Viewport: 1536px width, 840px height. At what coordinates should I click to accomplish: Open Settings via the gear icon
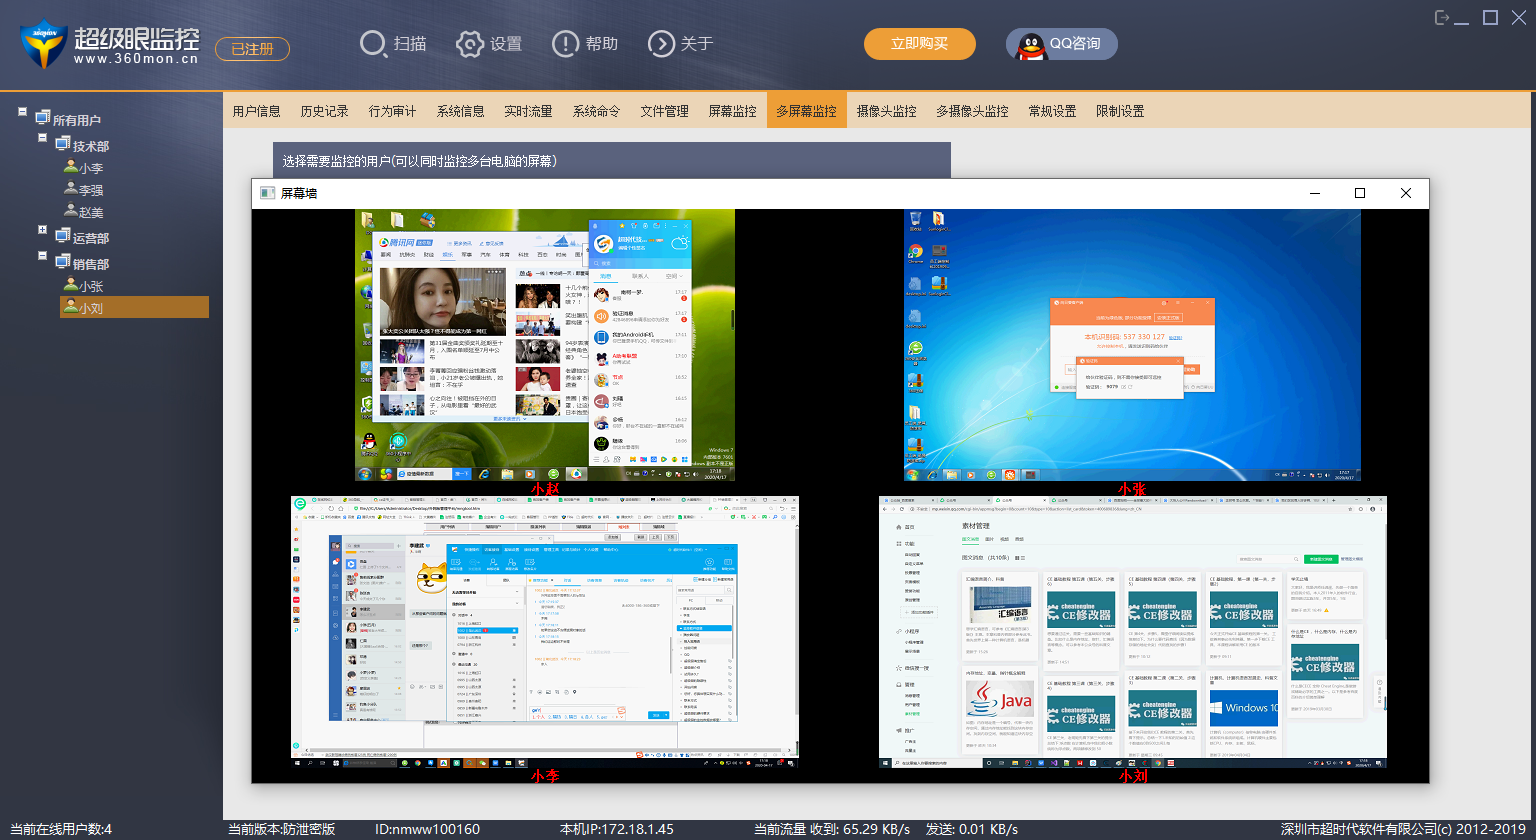(x=470, y=44)
